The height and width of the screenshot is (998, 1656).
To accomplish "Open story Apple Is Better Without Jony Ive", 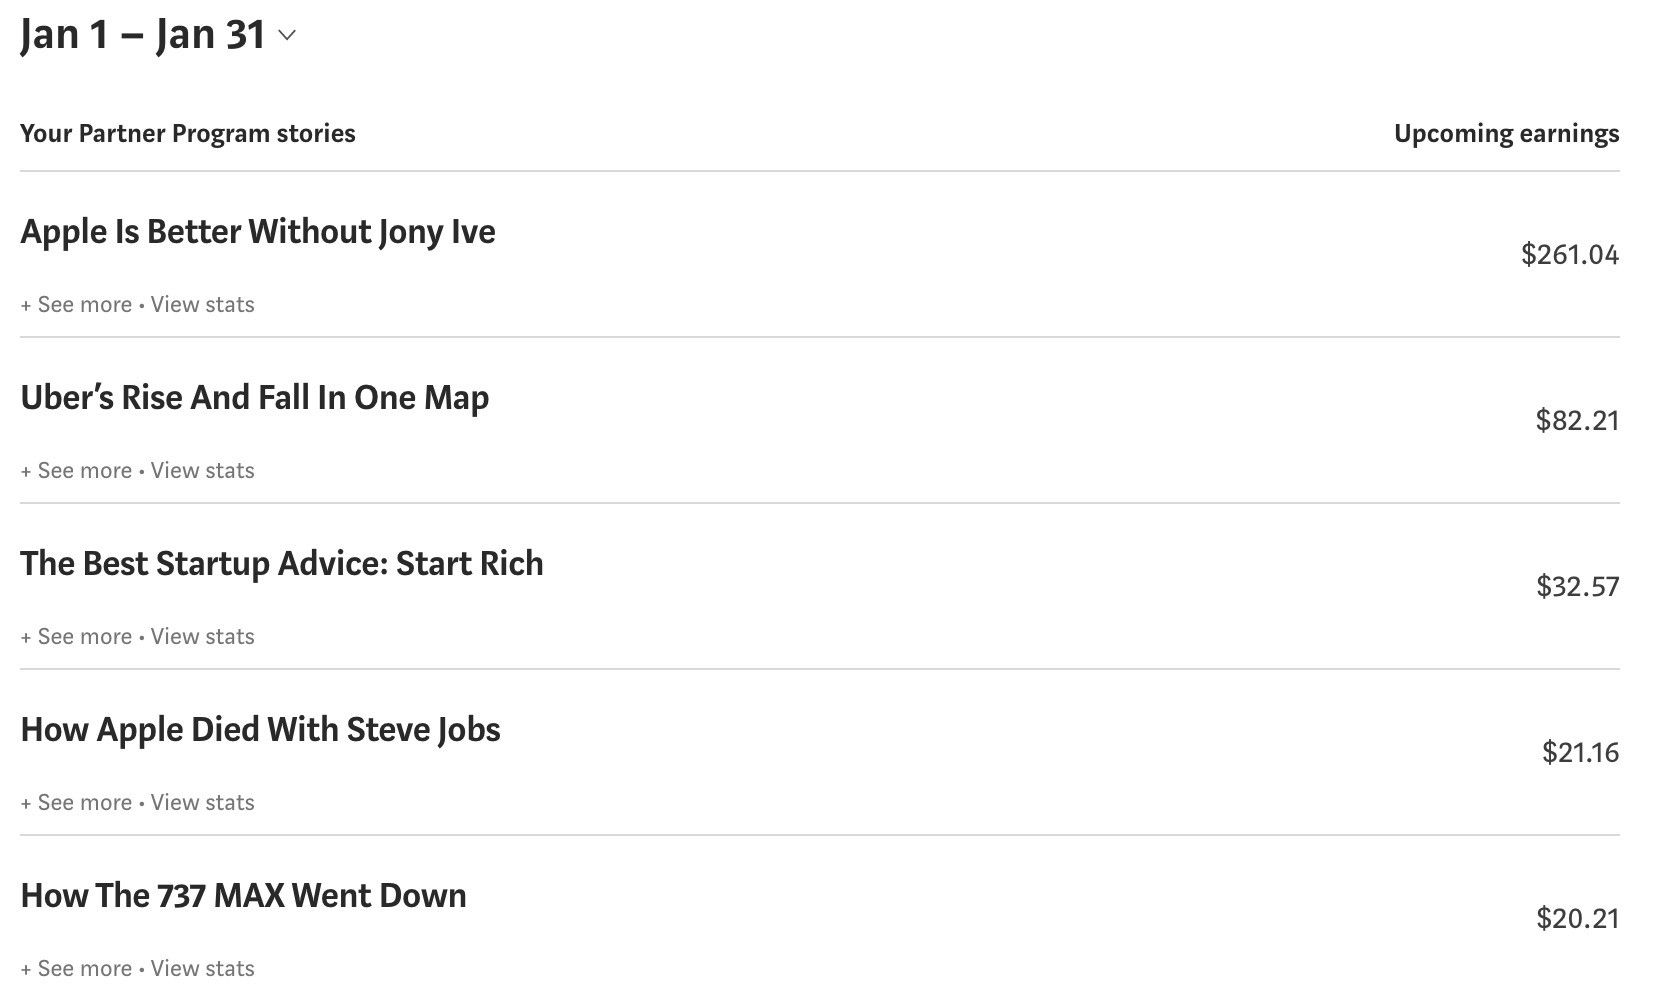I will (258, 232).
